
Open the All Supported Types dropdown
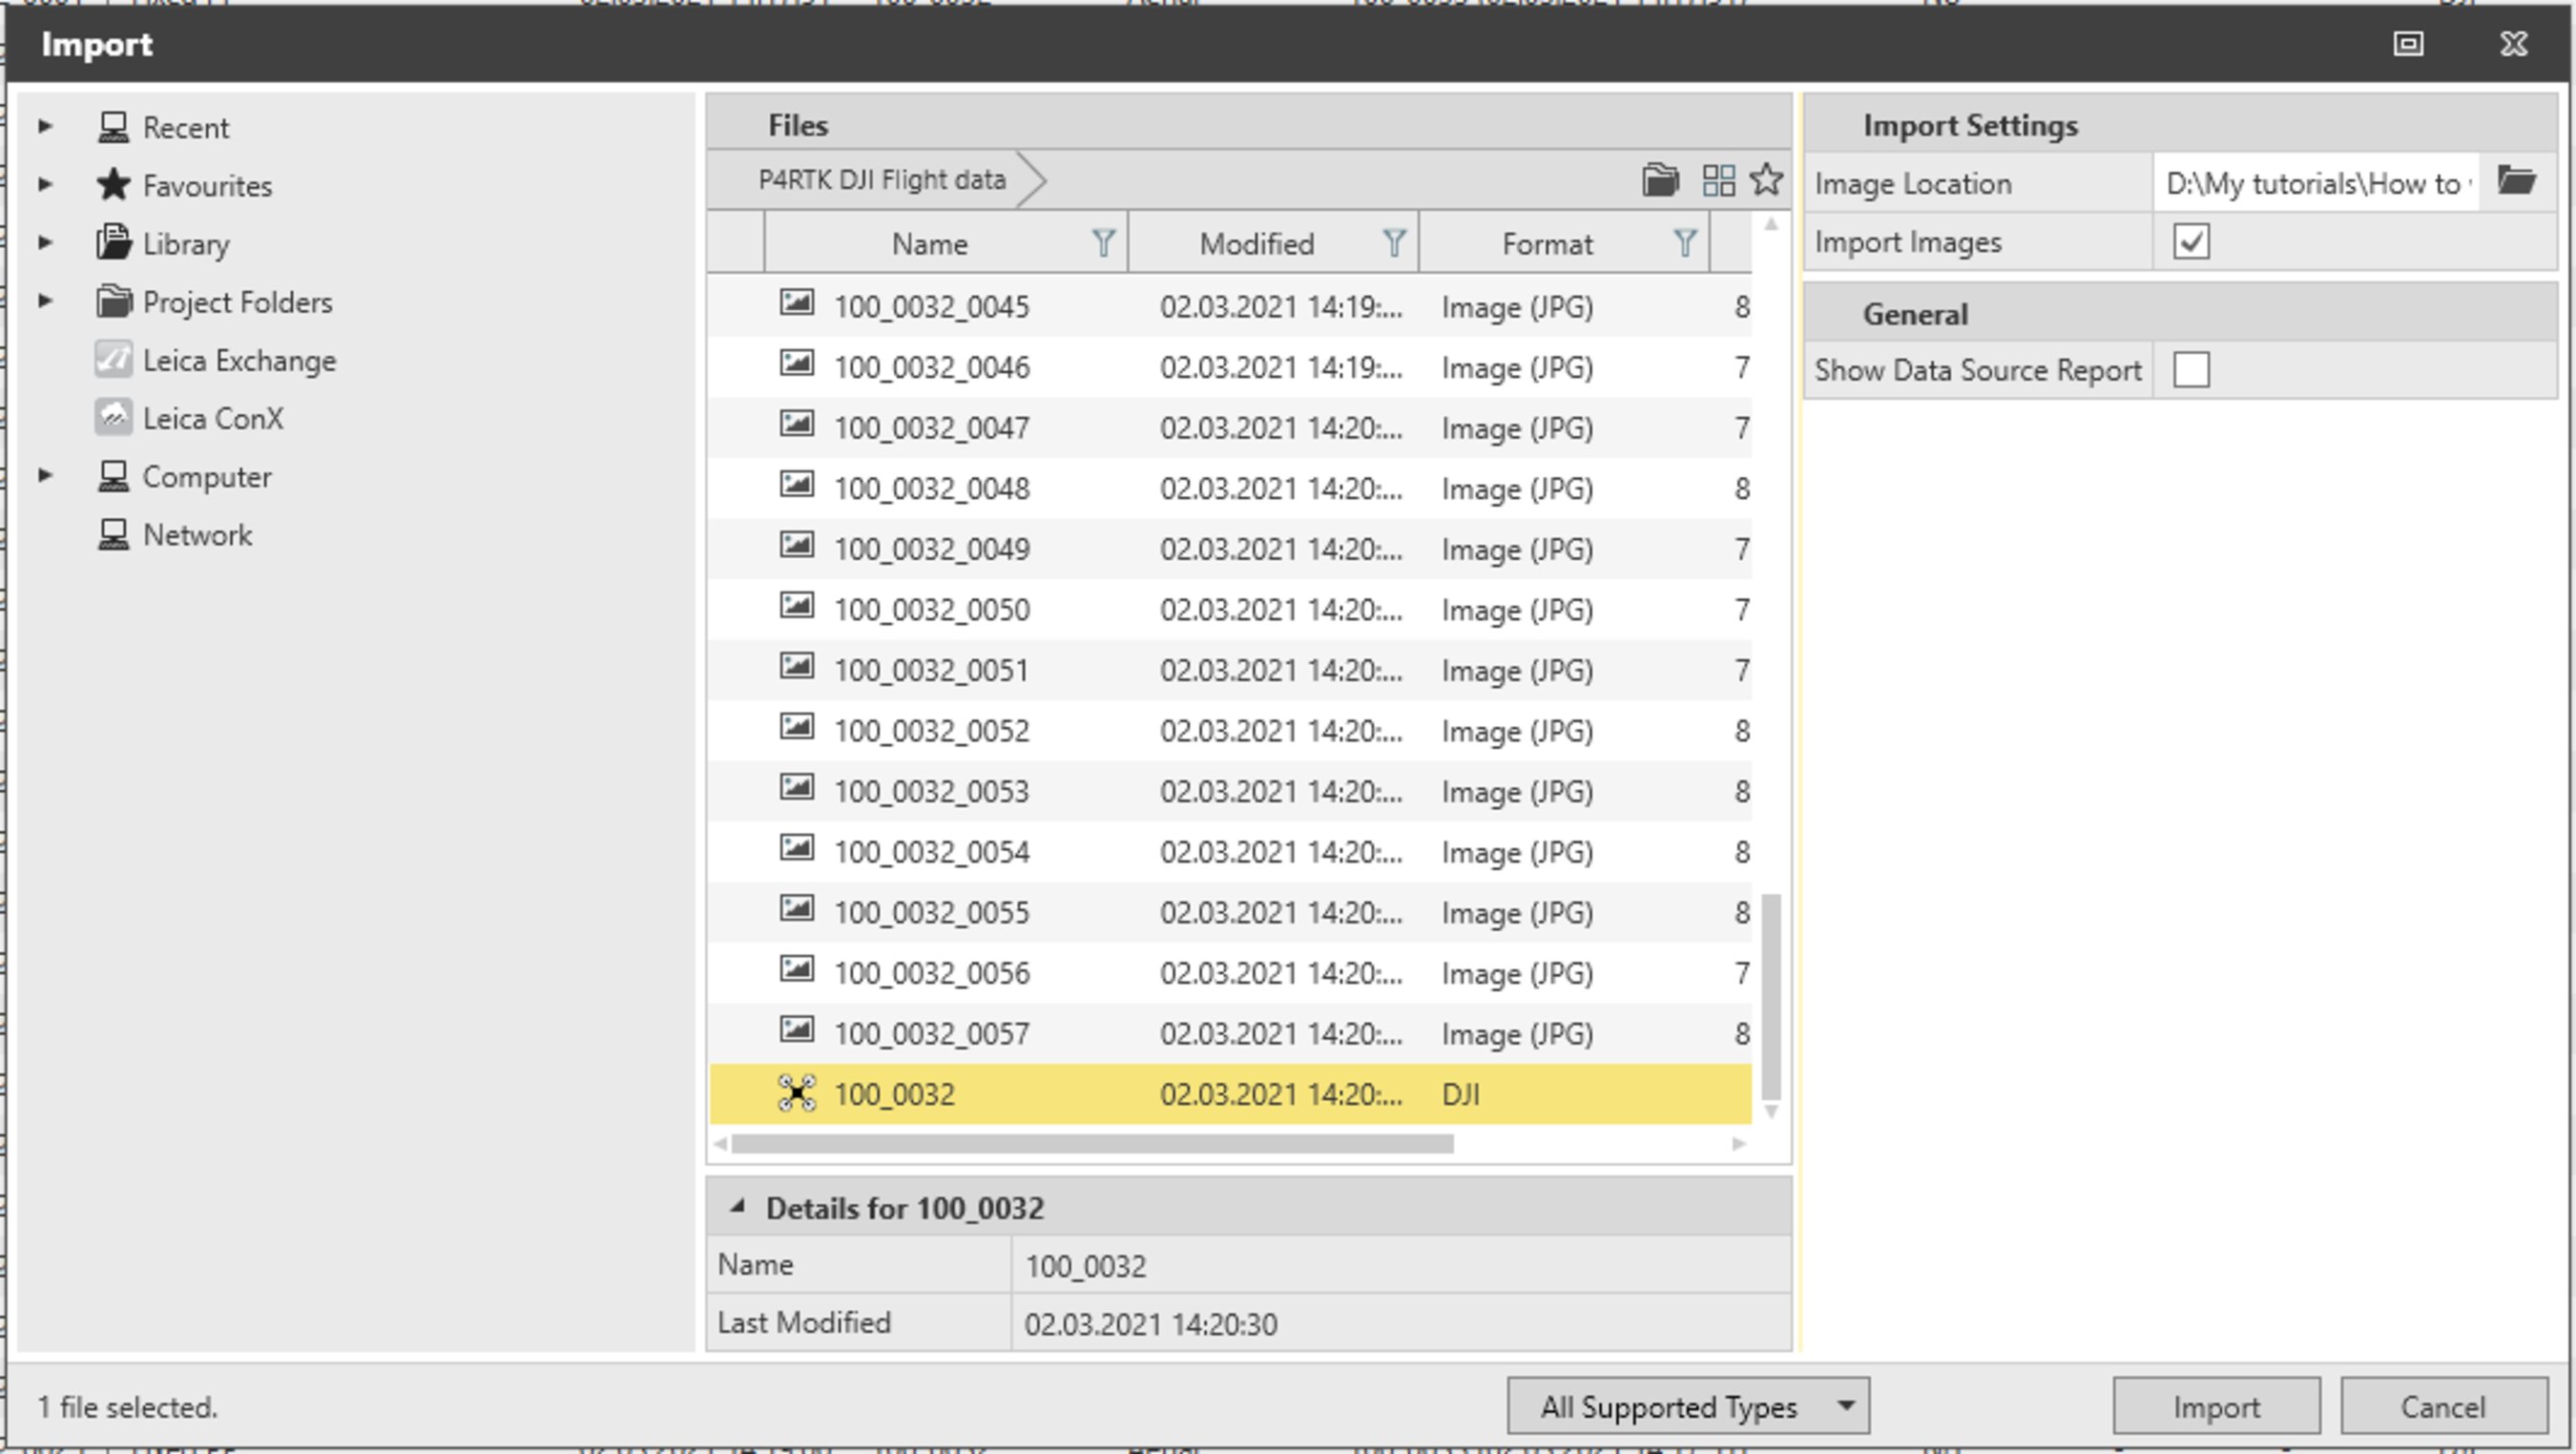click(x=1688, y=1406)
